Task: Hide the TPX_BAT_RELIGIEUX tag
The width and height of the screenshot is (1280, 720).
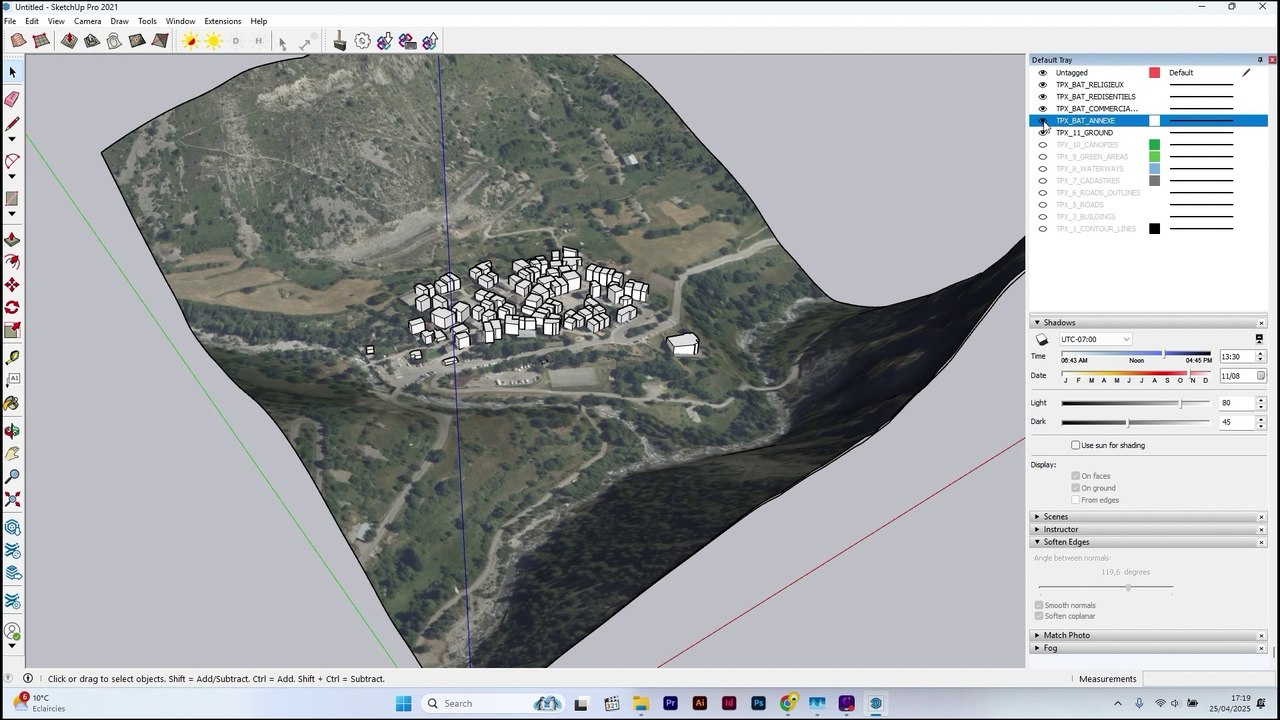Action: [1043, 85]
